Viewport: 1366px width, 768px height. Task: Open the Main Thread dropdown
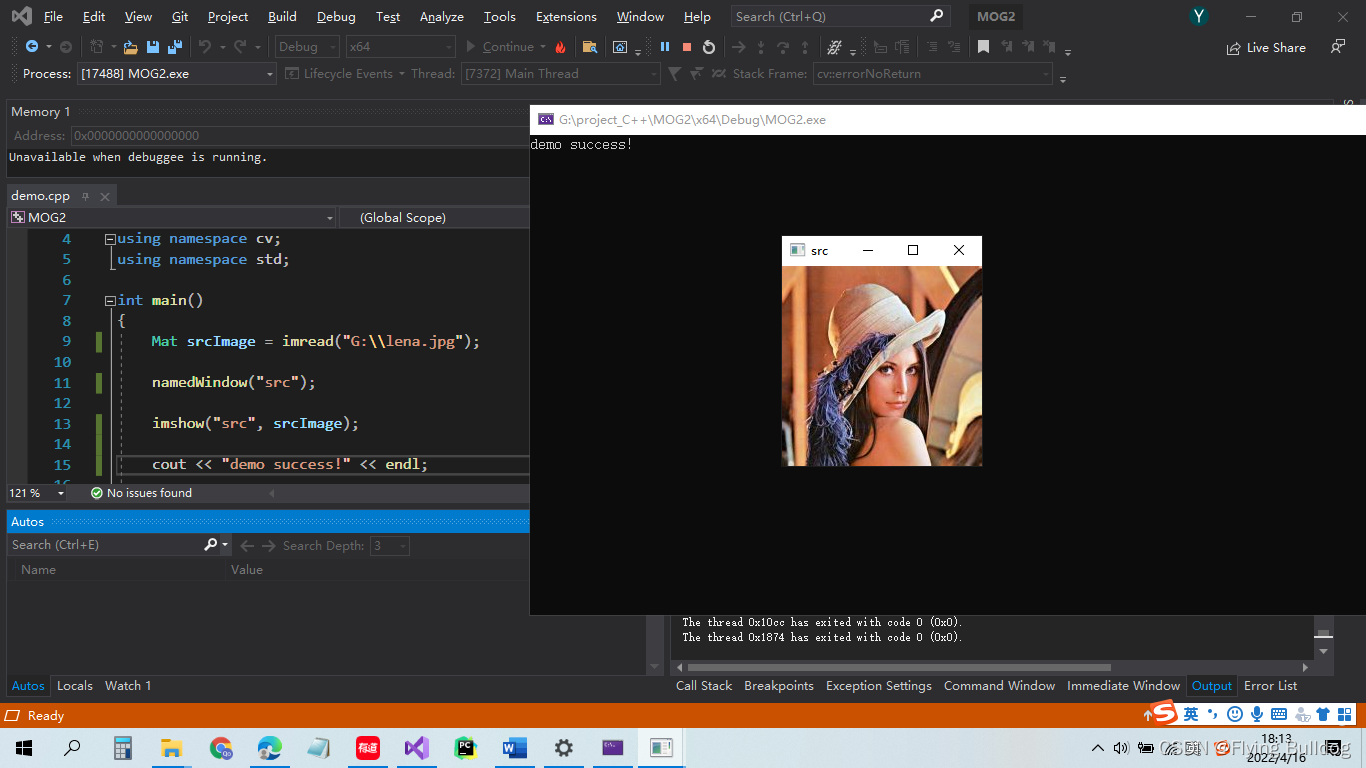click(561, 73)
